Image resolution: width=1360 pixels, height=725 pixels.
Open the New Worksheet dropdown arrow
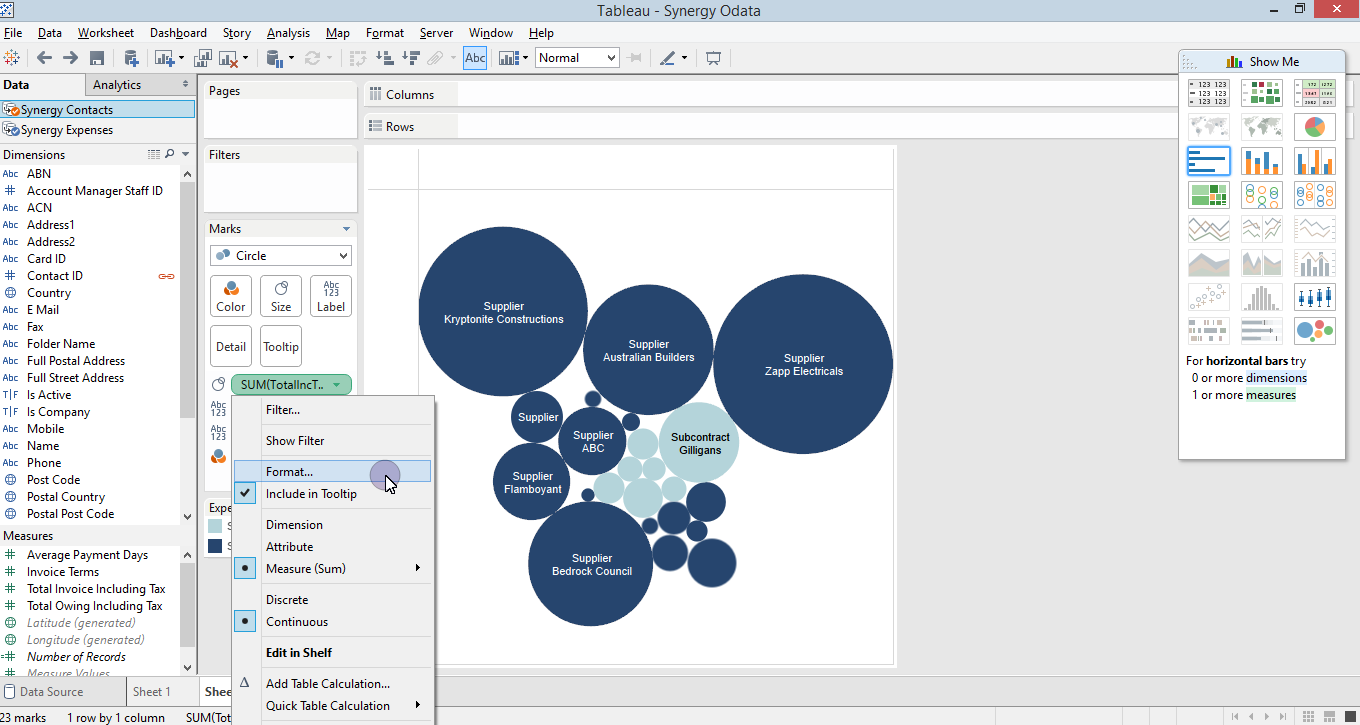coord(180,58)
